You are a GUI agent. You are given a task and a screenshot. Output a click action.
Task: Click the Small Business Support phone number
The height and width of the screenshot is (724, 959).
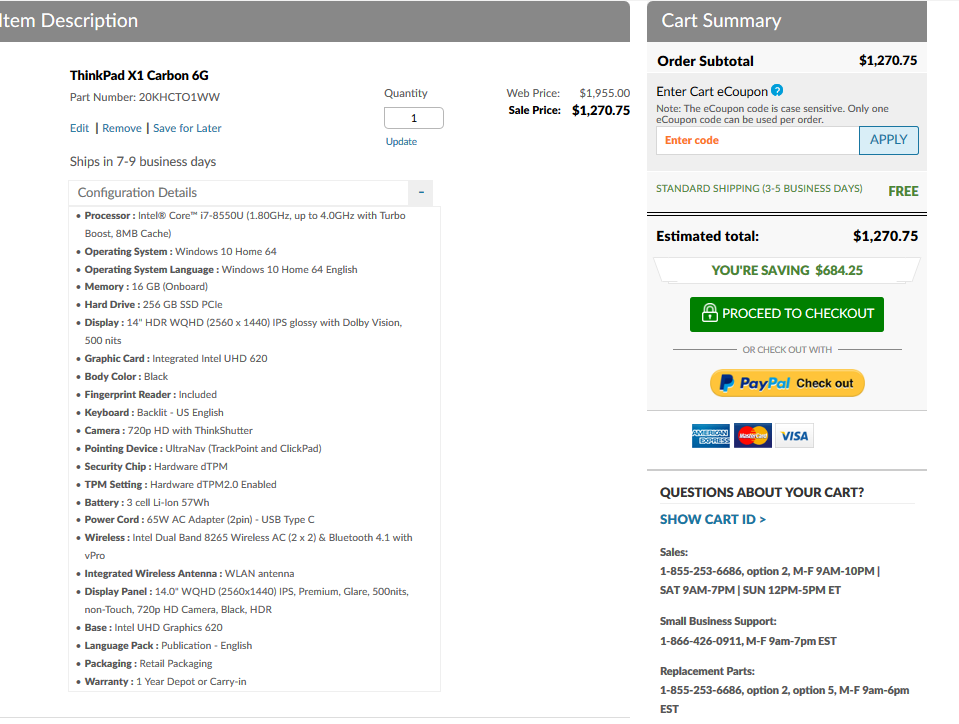[x=748, y=641]
